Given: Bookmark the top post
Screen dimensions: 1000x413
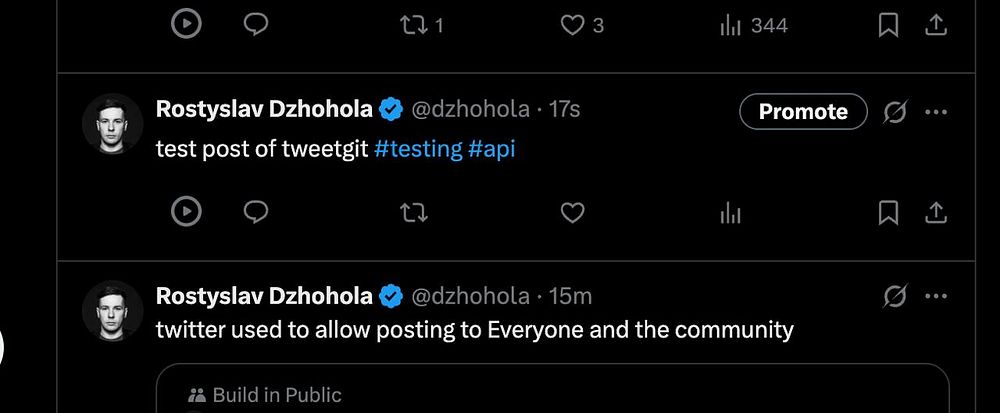Looking at the screenshot, I should (x=887, y=26).
